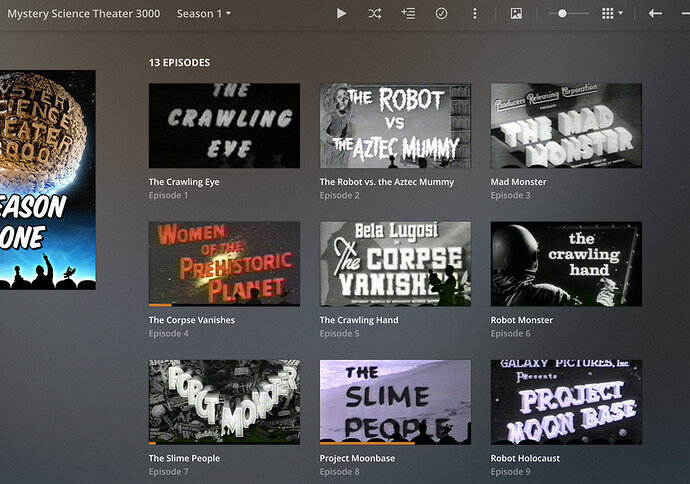Click 'The Robot vs. the Aztec Mummy' title
This screenshot has height=484, width=690.
(x=387, y=182)
